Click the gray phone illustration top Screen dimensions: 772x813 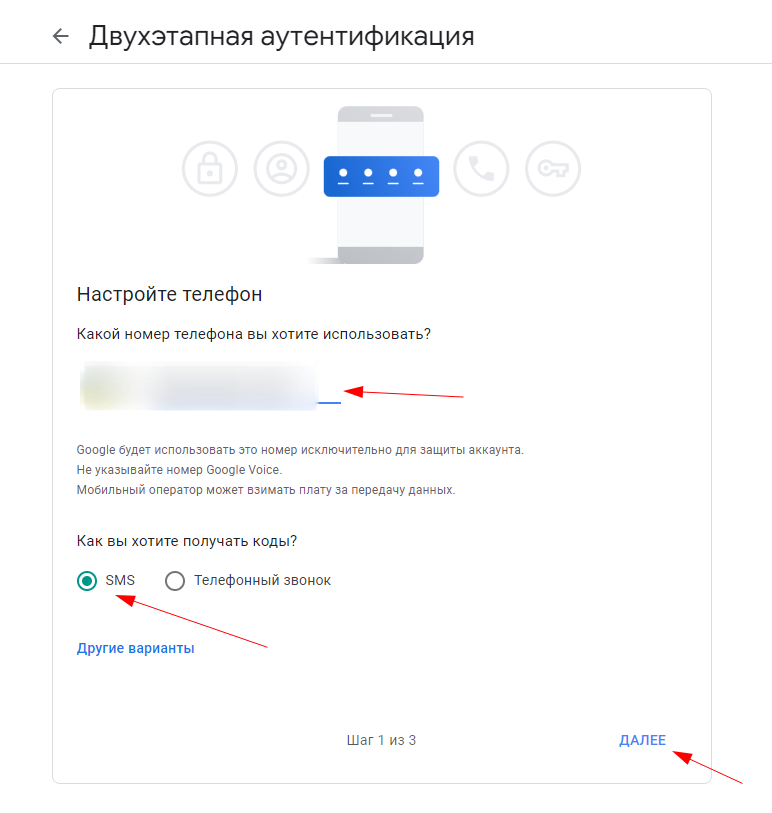pyautogui.click(x=381, y=114)
